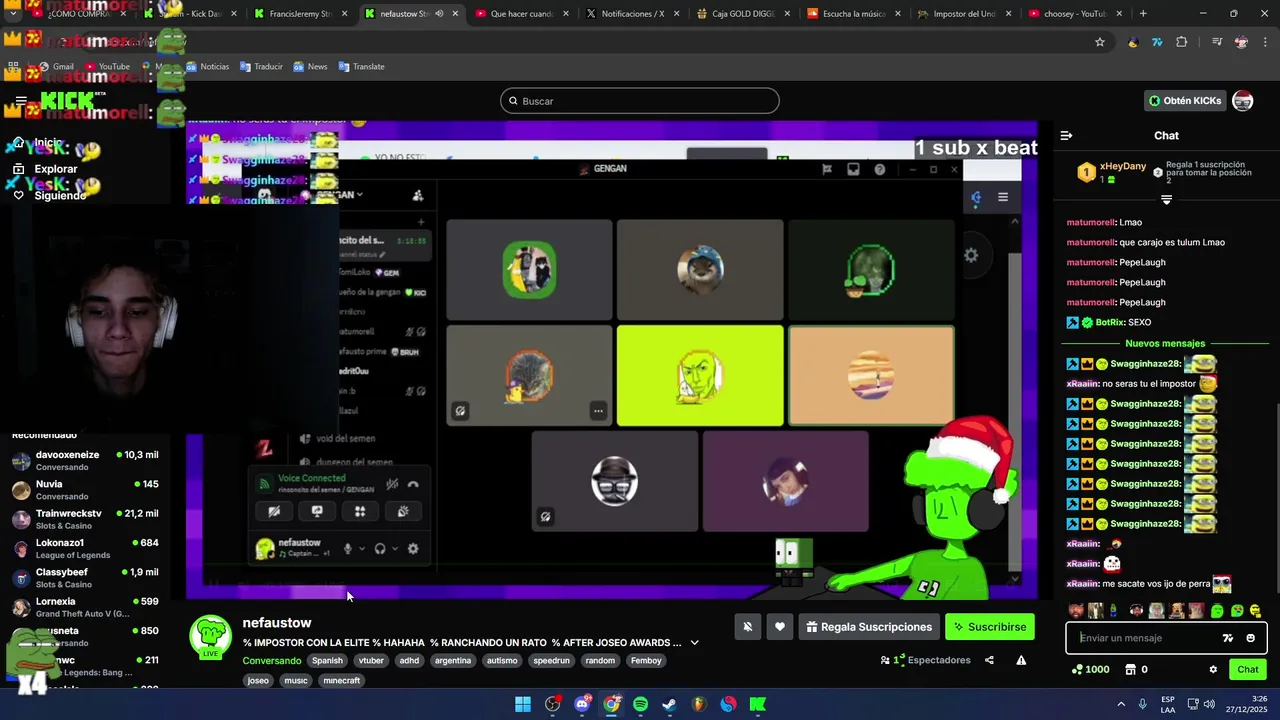Viewport: 1280px width, 720px height.
Task: Toggle the Kick sidebar hamburger menu
Action: 21,101
